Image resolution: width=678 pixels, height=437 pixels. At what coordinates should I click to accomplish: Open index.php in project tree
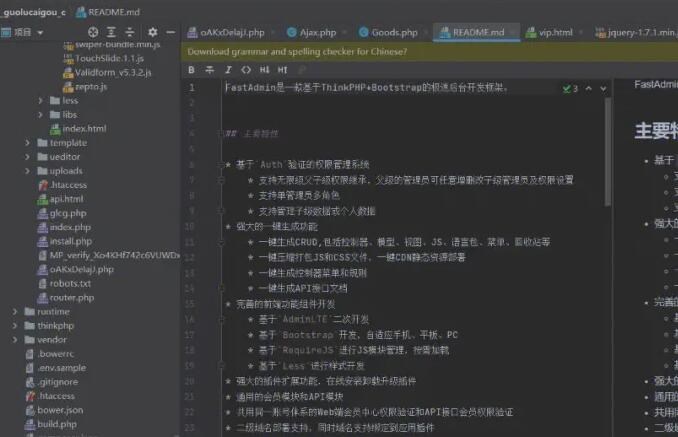pos(64,227)
